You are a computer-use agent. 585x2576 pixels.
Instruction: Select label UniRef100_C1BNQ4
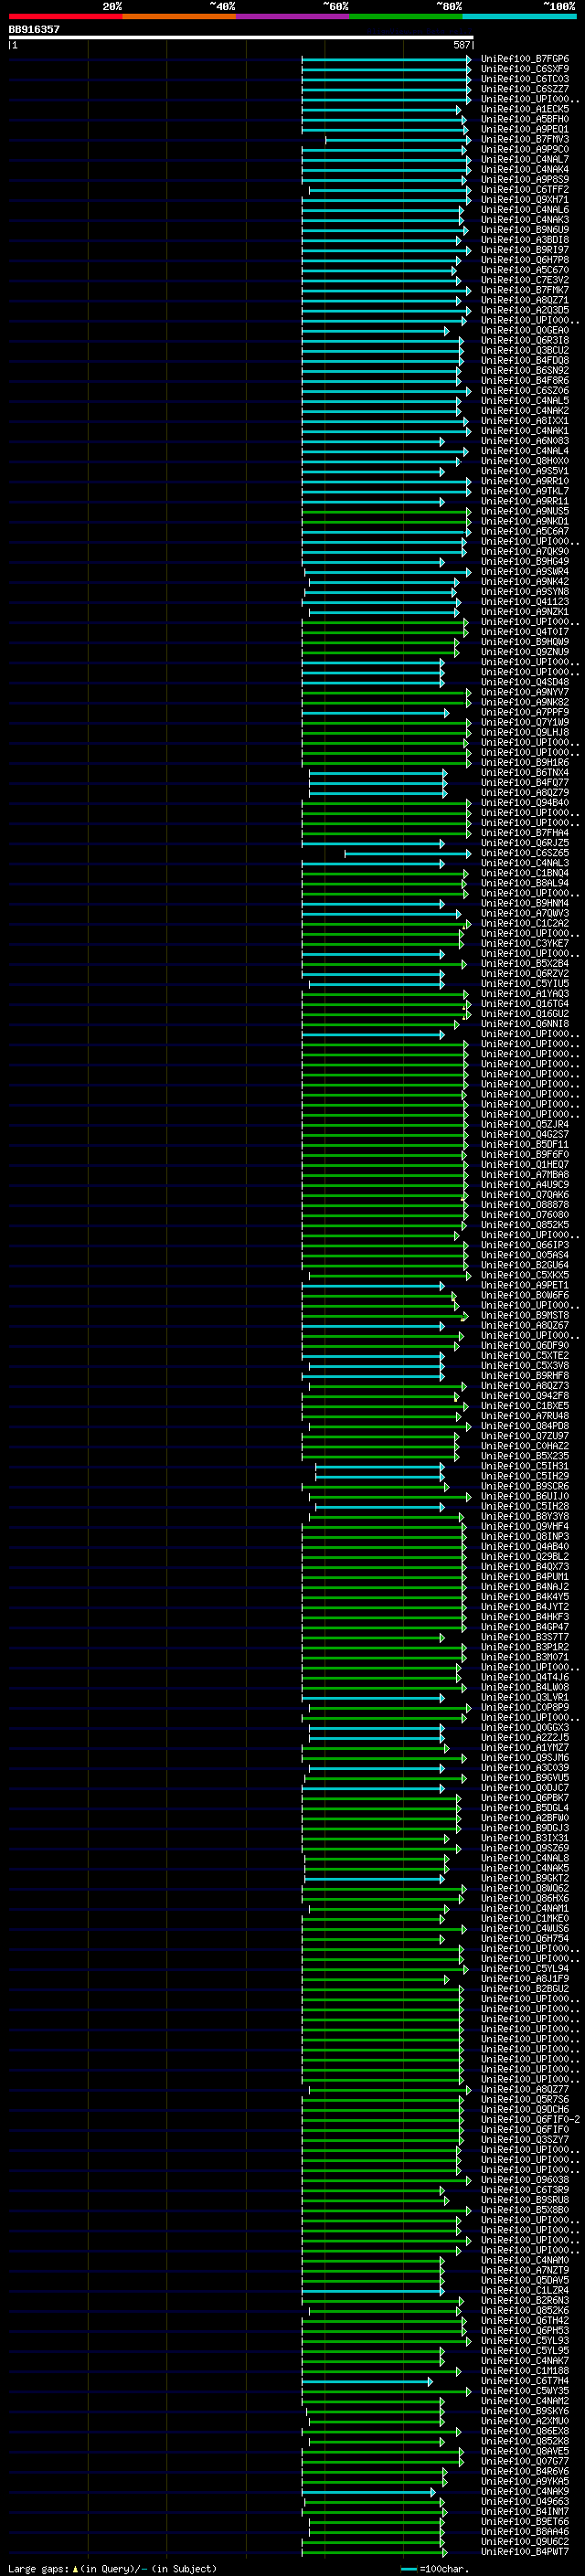pos(525,873)
